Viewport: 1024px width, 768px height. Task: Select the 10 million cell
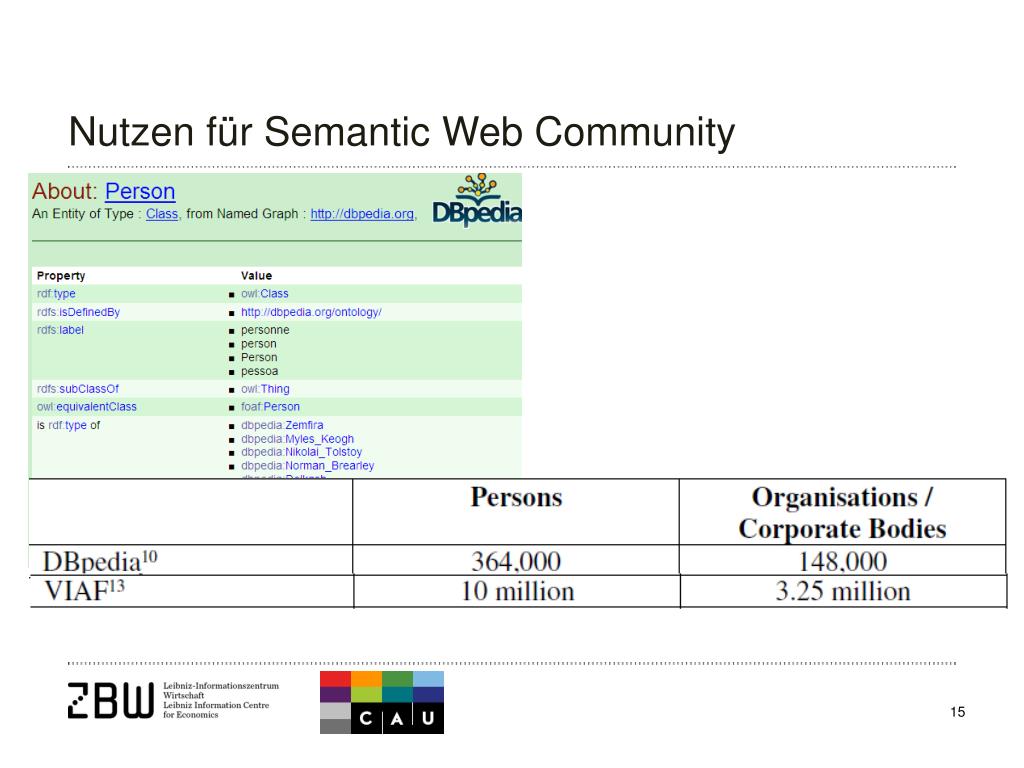tap(518, 592)
